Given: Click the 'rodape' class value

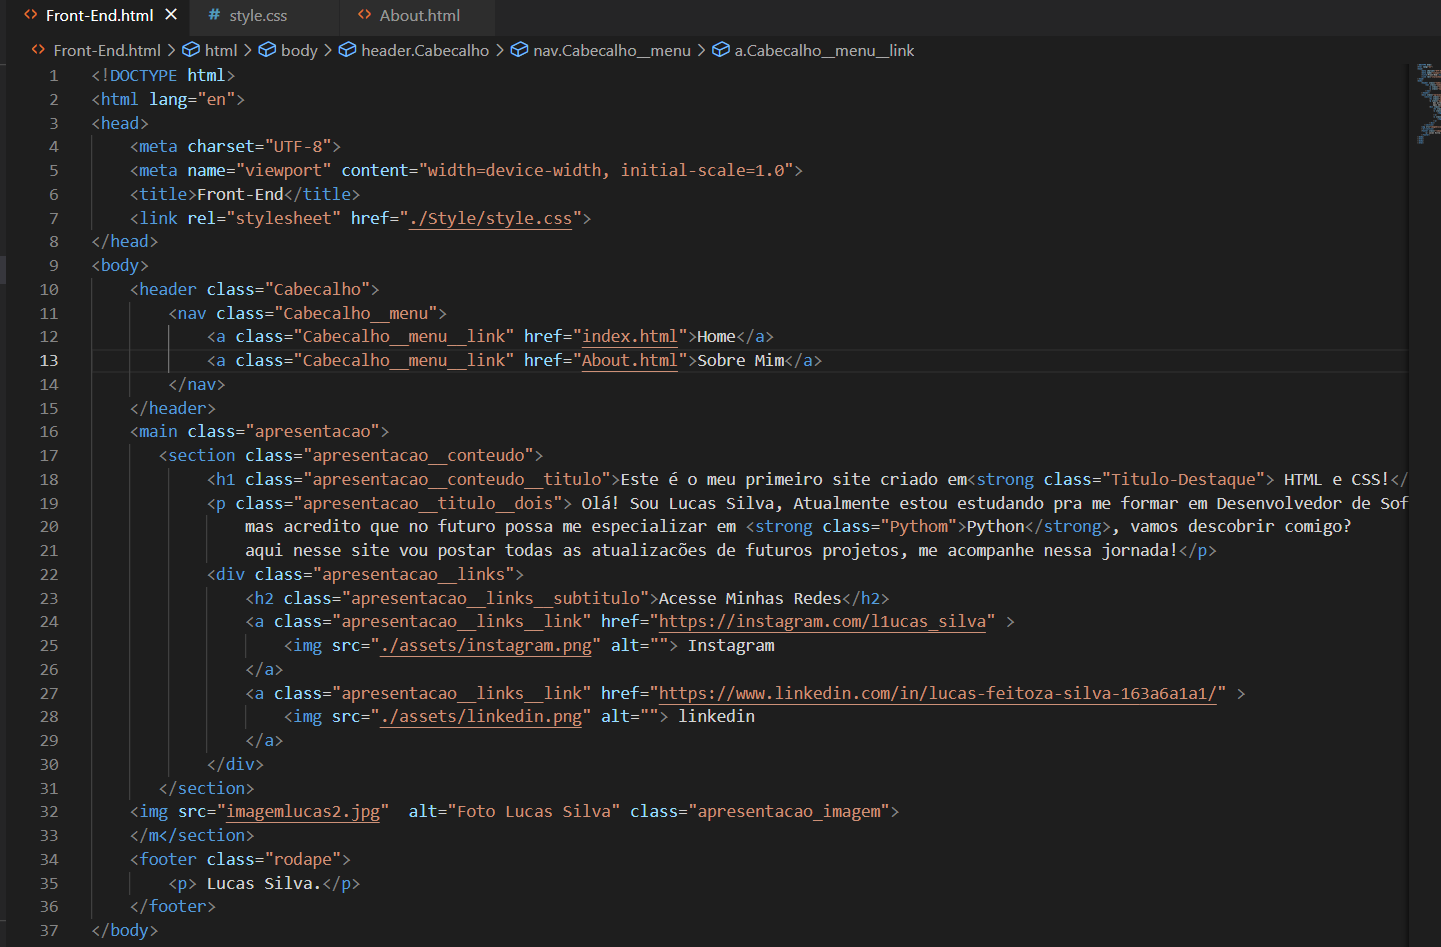Looking at the screenshot, I should click(303, 860).
